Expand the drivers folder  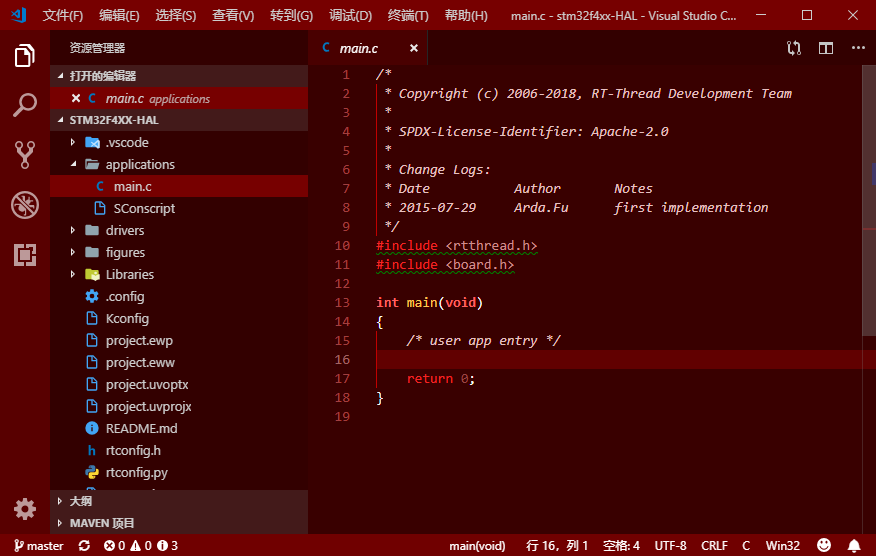[x=179, y=230]
